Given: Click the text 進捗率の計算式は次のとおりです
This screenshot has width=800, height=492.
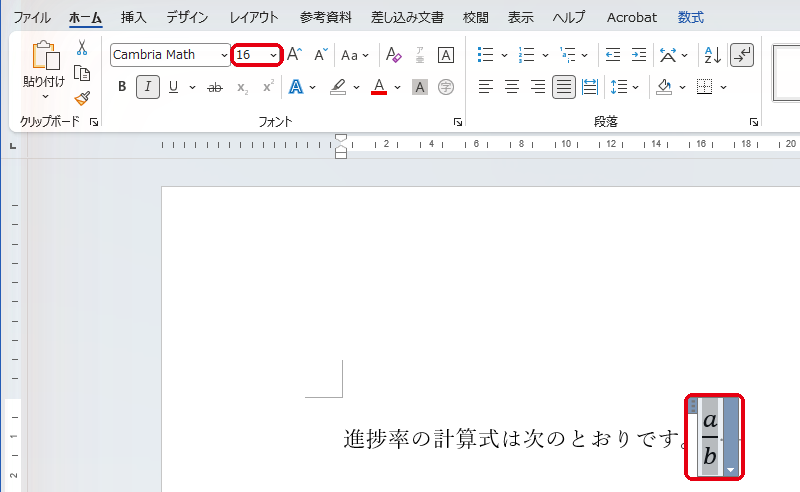Looking at the screenshot, I should (x=516, y=438).
